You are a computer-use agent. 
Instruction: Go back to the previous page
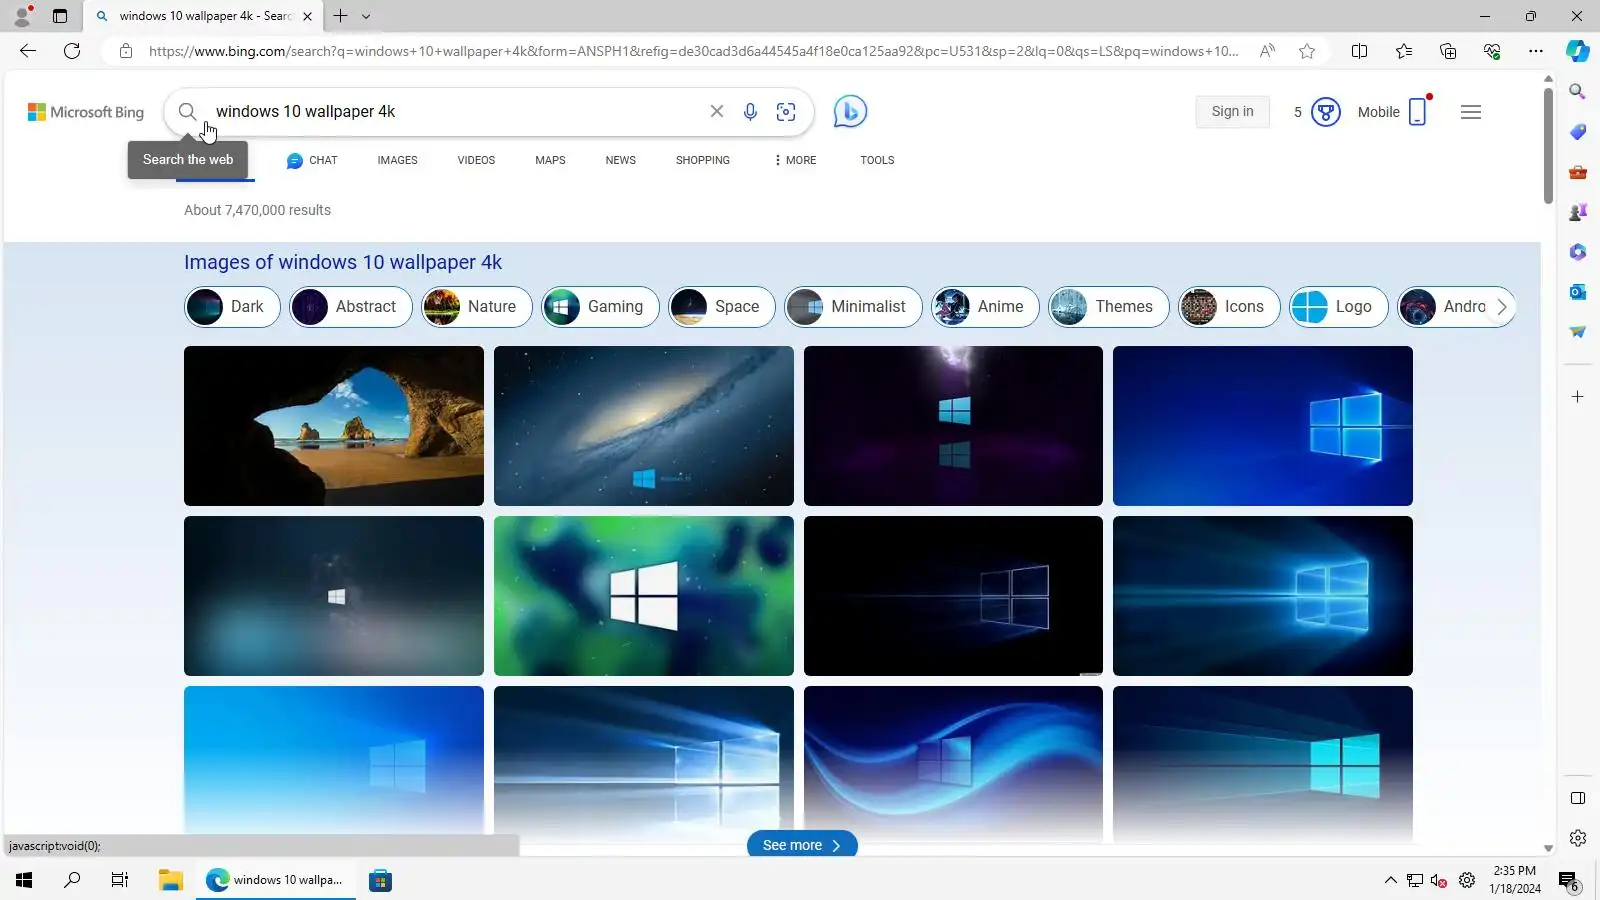[28, 51]
